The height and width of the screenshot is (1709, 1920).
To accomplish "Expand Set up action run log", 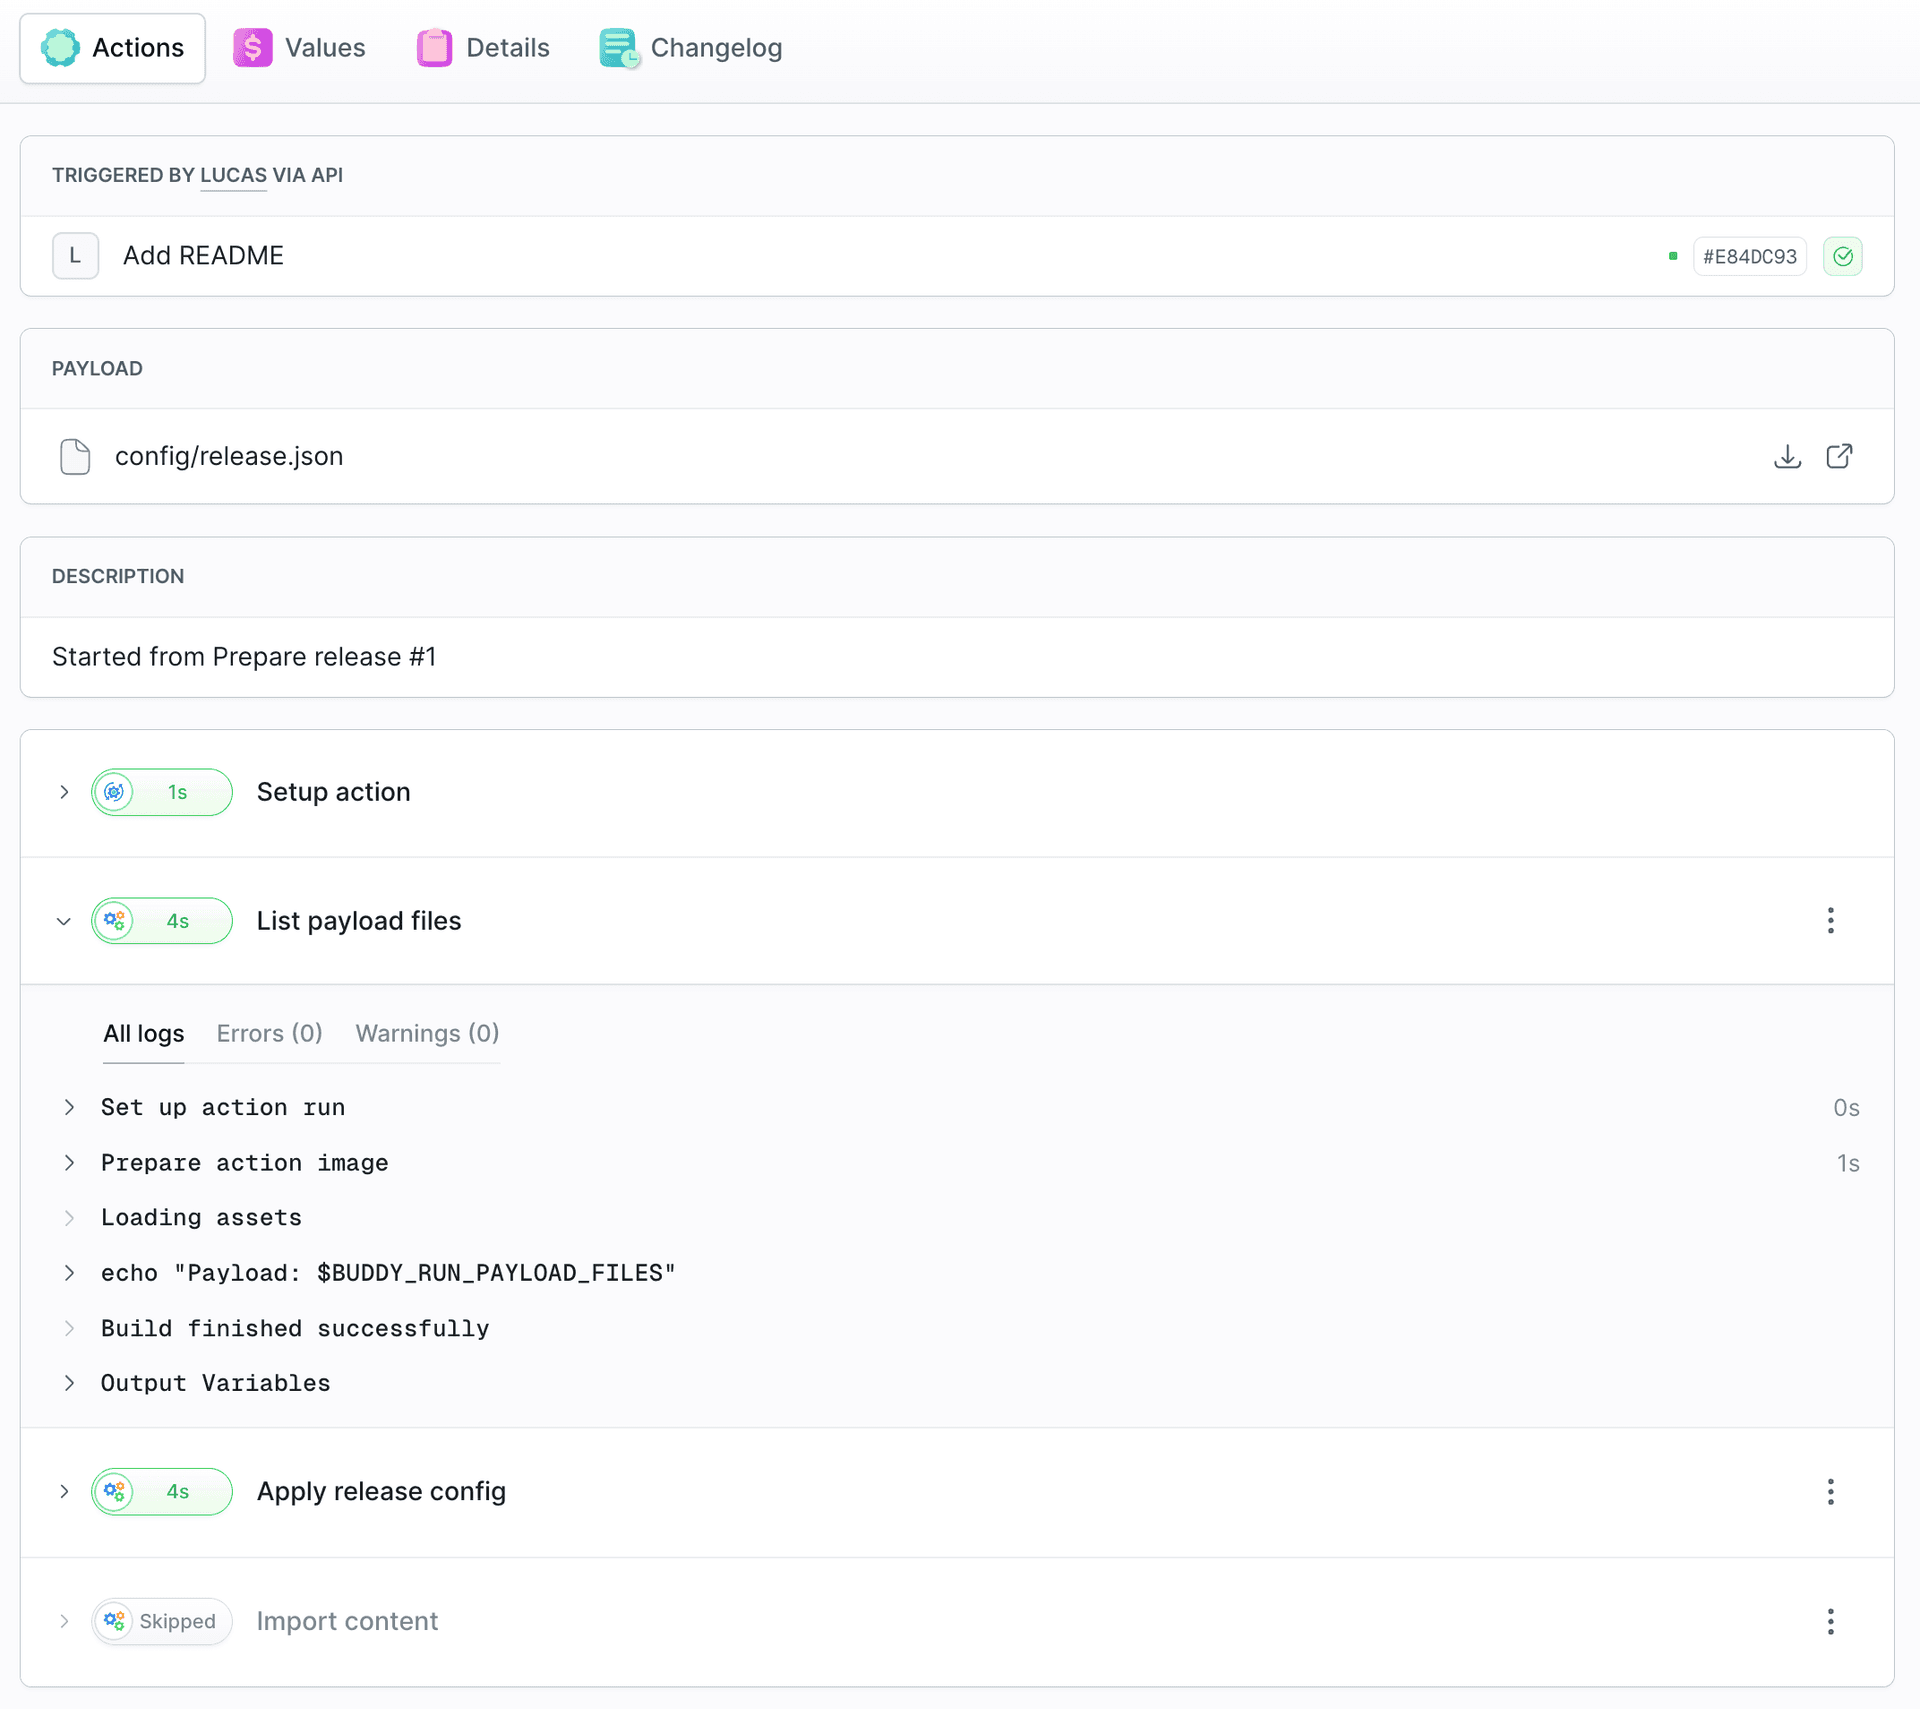I will click(x=69, y=1108).
